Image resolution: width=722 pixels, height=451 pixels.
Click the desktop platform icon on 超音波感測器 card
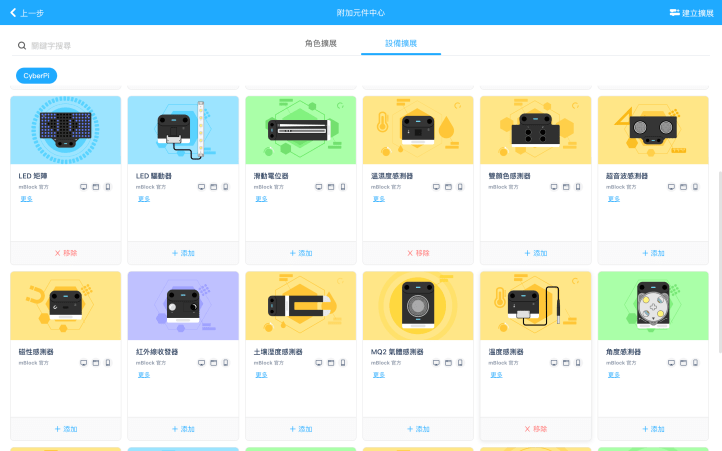(671, 187)
